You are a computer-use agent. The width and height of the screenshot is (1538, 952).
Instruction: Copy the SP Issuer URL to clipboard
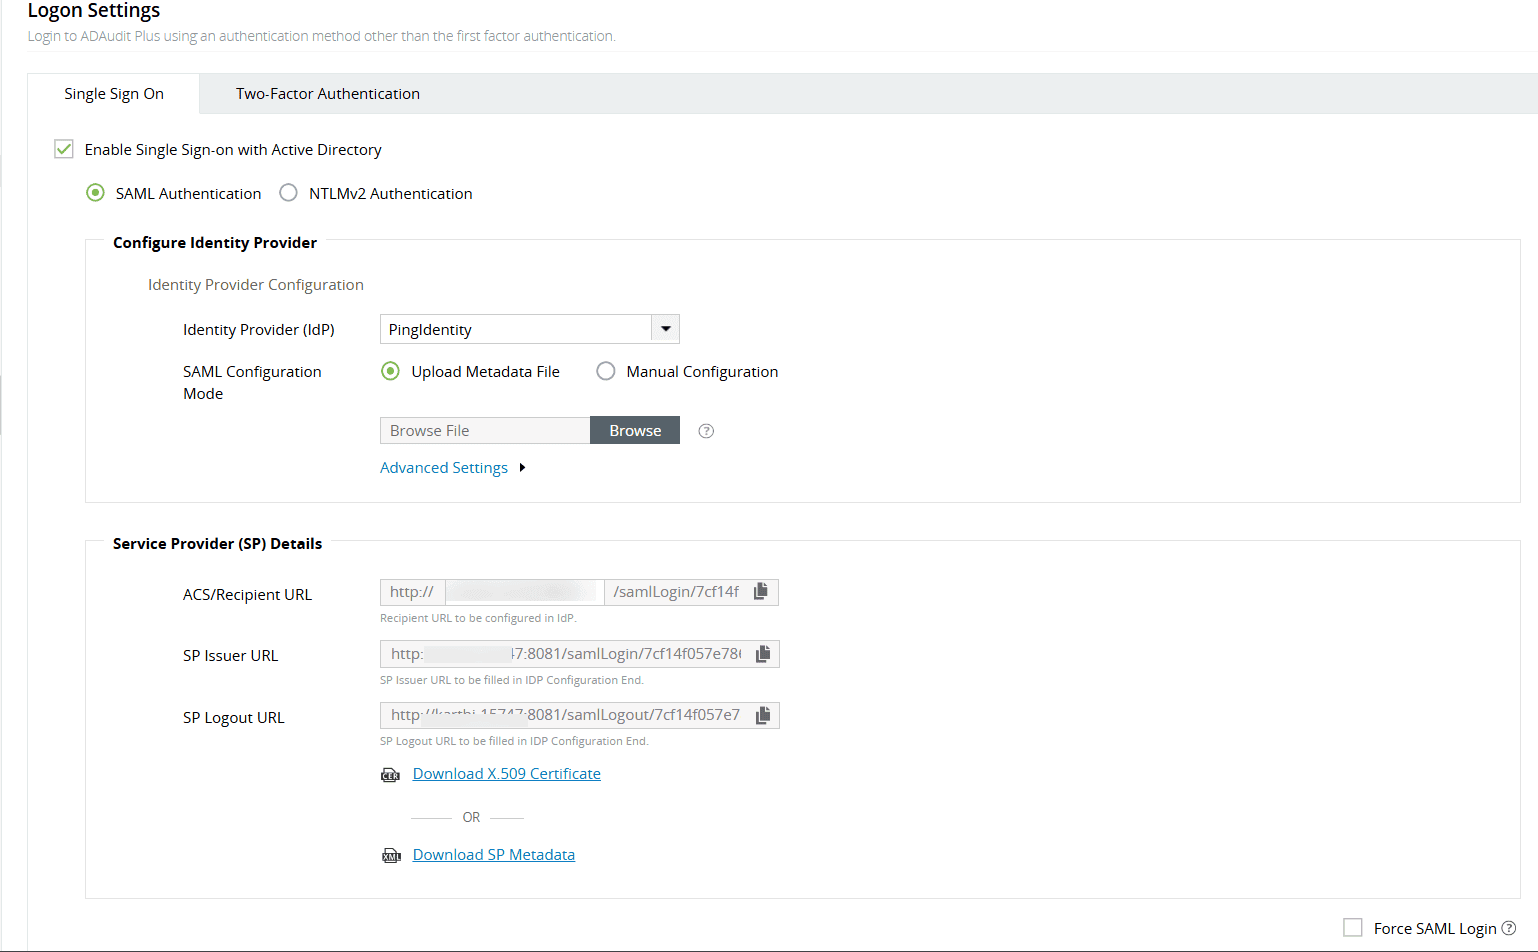[761, 653]
